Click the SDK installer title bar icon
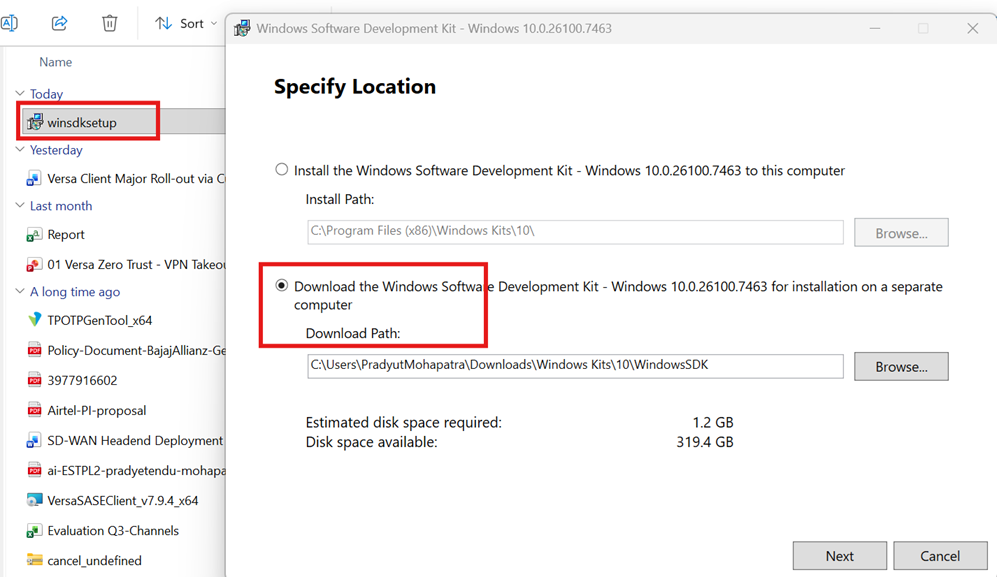 tap(242, 29)
